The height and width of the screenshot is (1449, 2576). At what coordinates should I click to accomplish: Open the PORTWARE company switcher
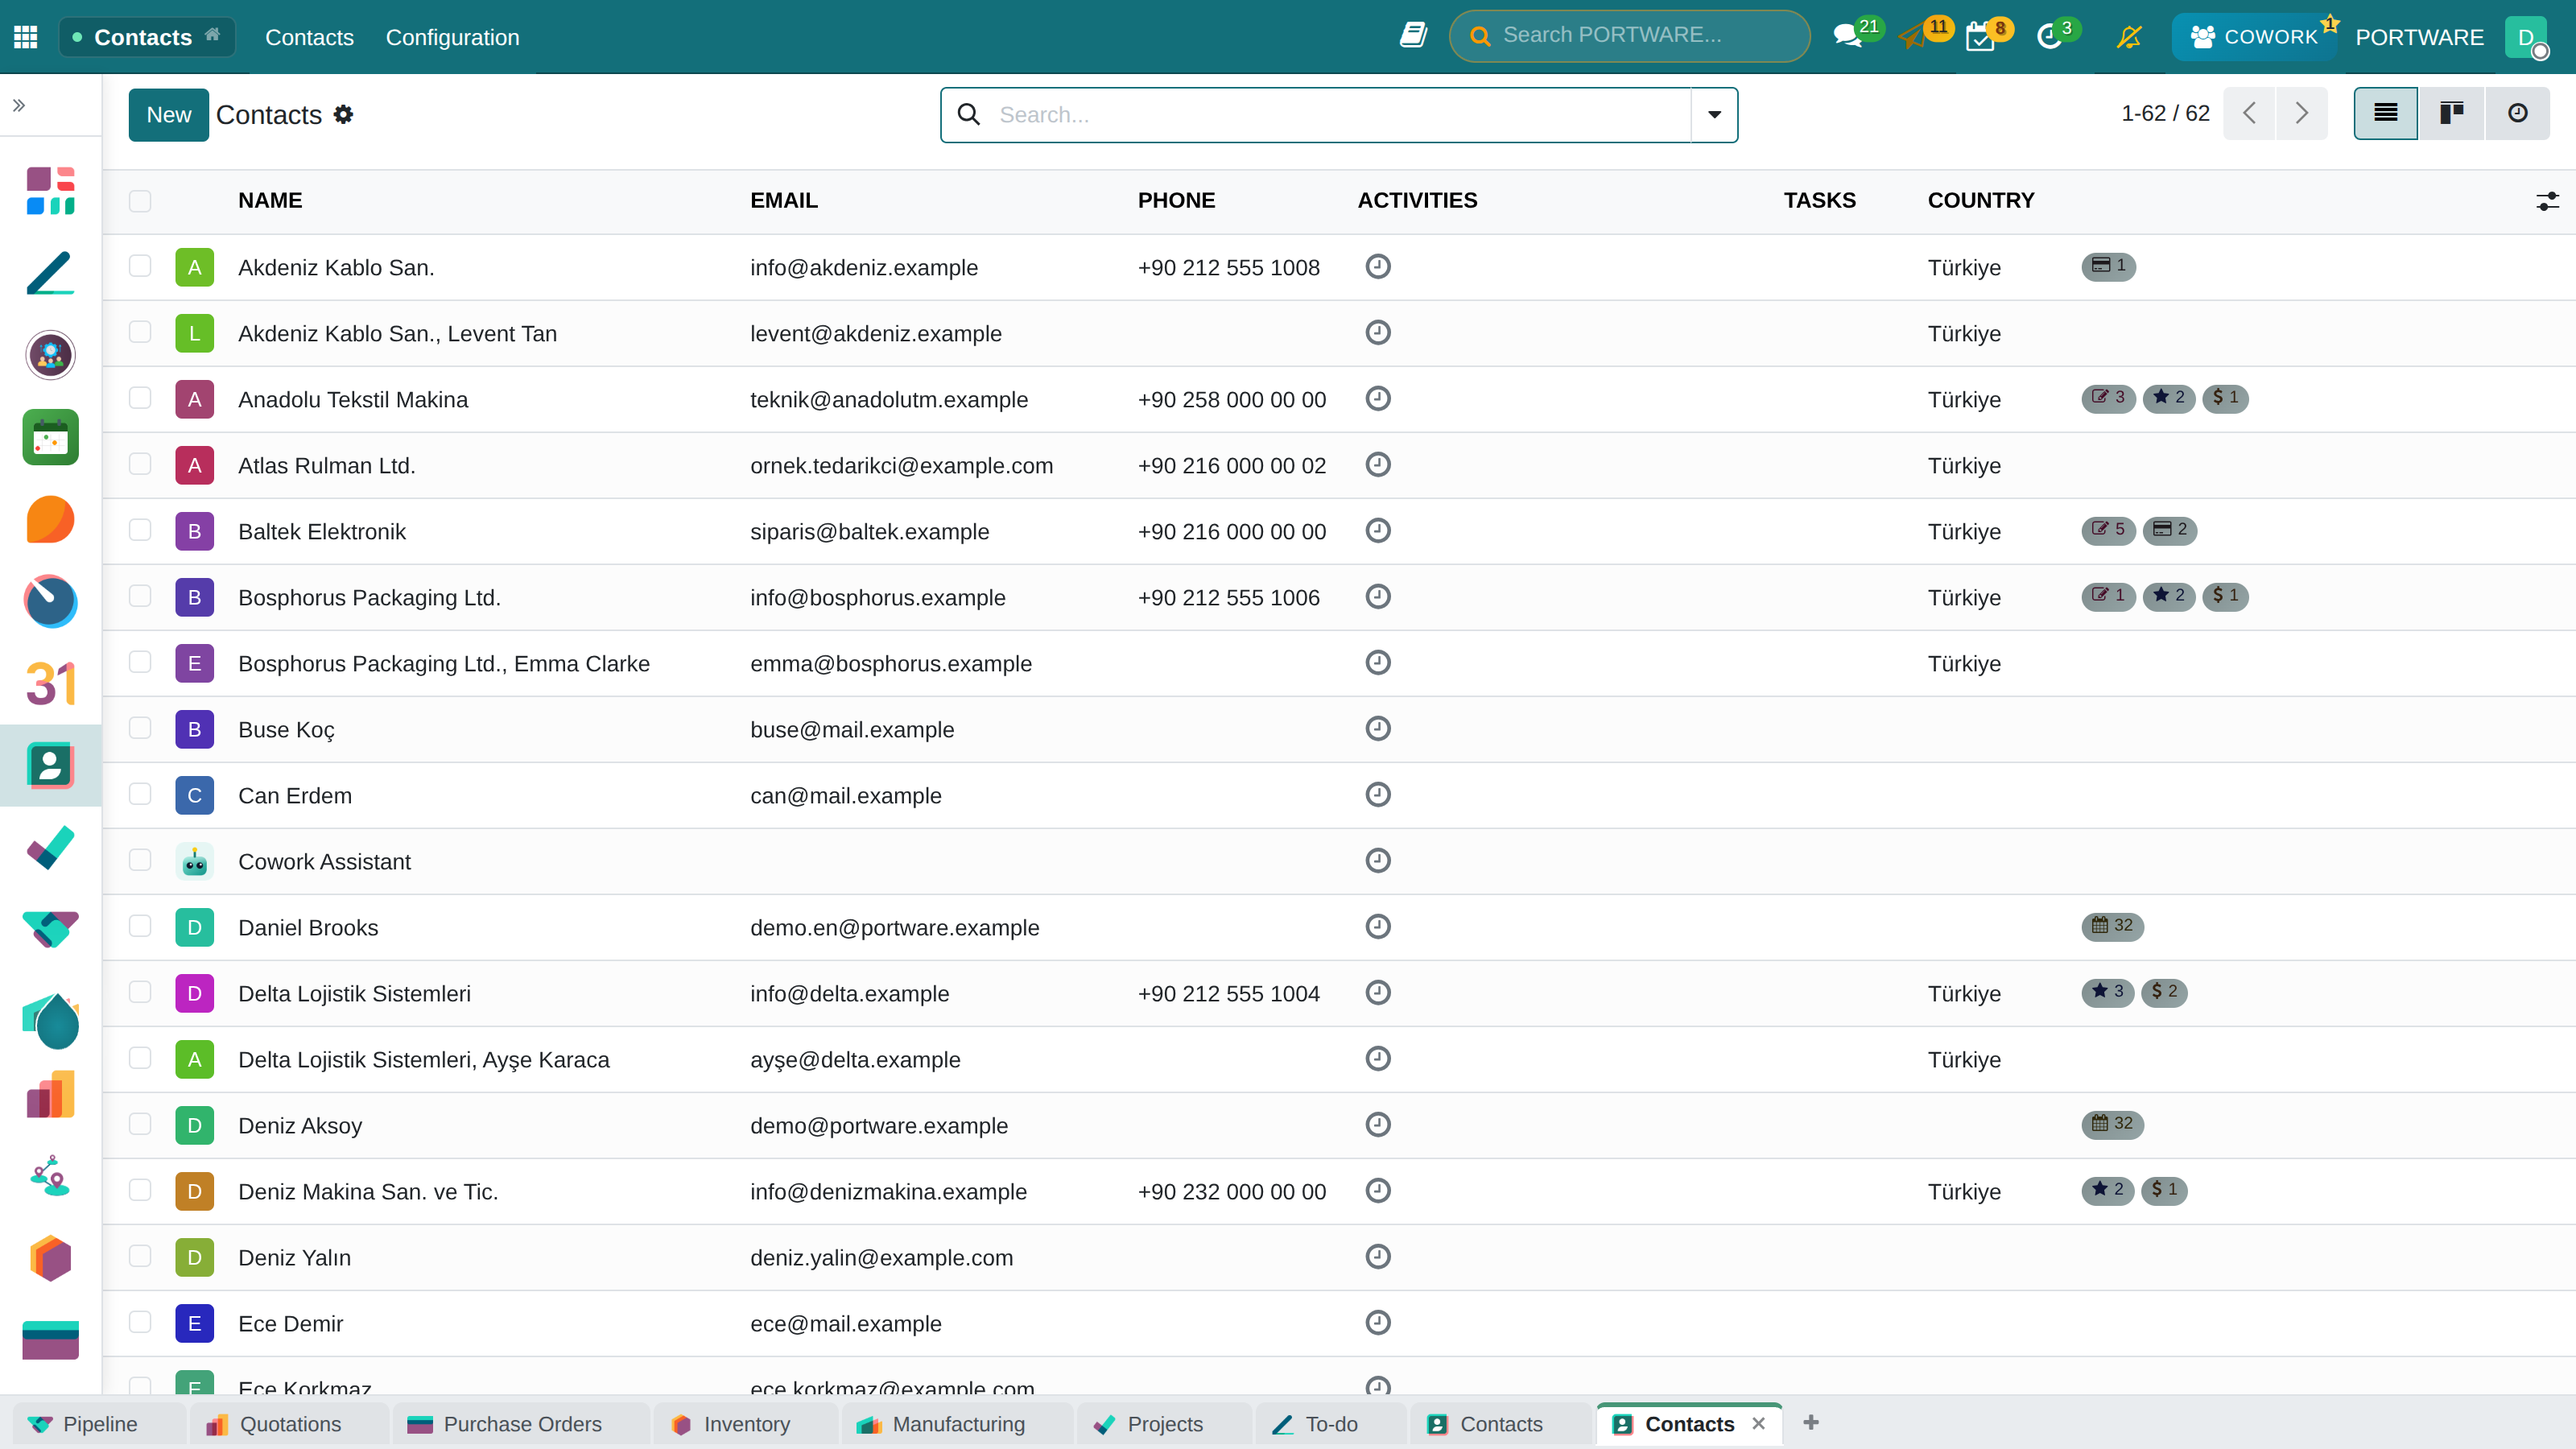[2419, 37]
